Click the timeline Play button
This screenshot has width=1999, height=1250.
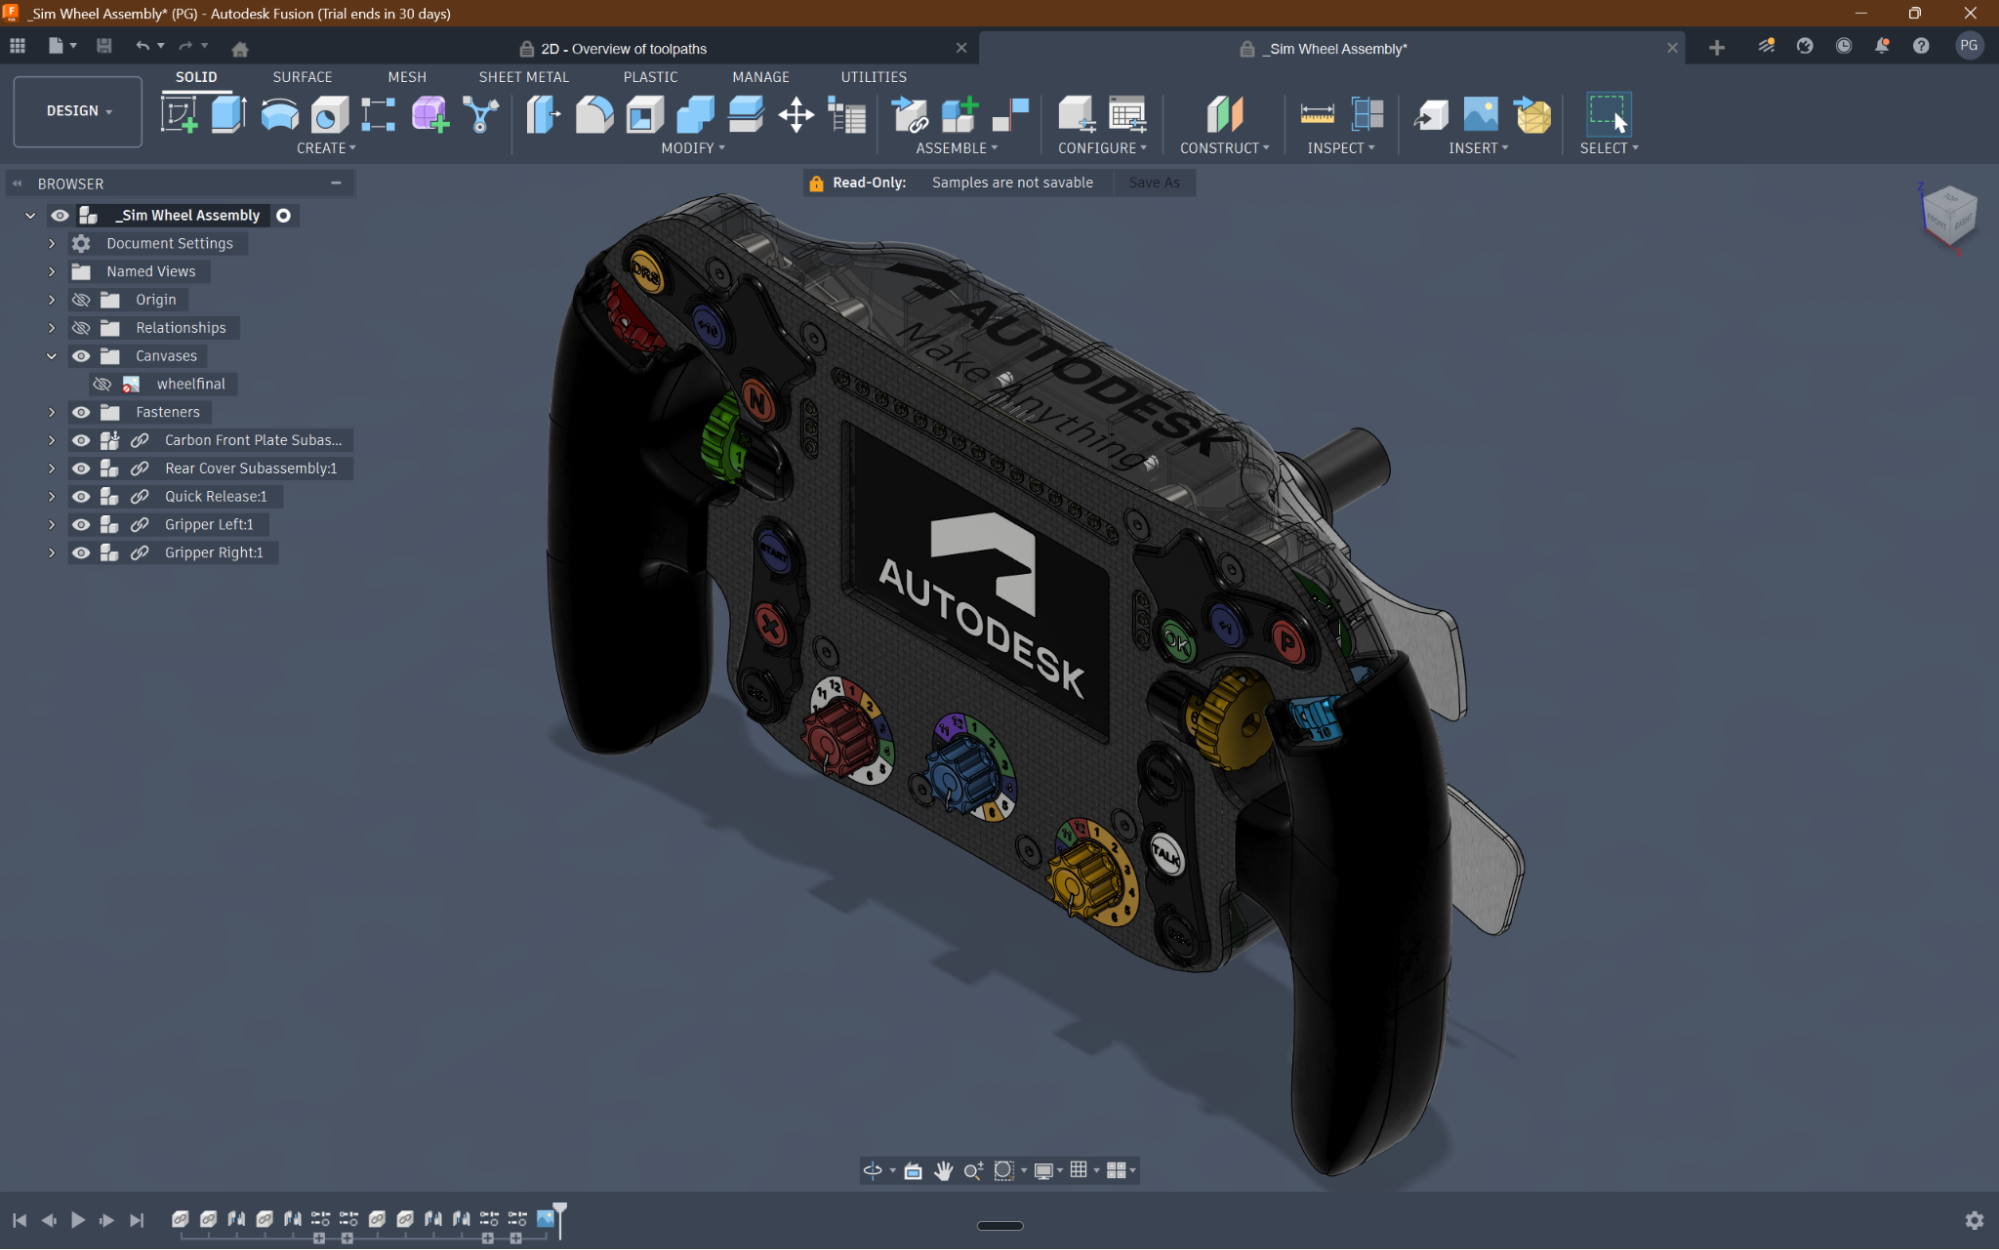(77, 1220)
